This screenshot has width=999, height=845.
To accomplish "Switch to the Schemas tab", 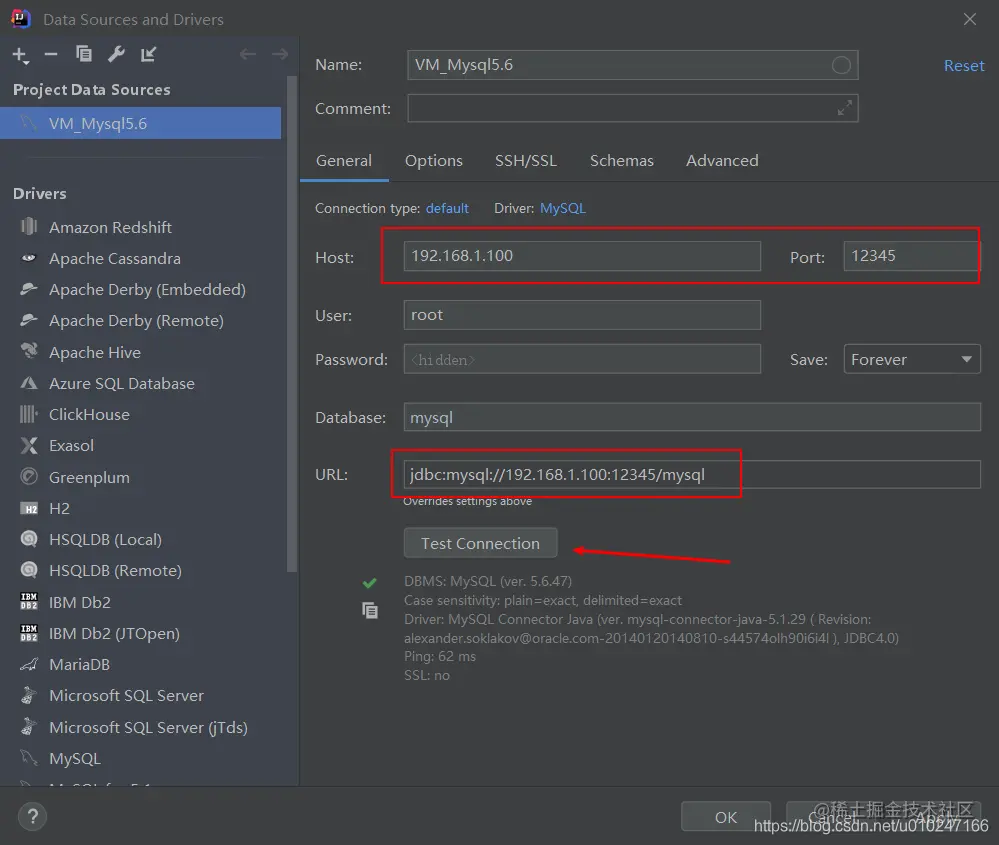I will [622, 161].
